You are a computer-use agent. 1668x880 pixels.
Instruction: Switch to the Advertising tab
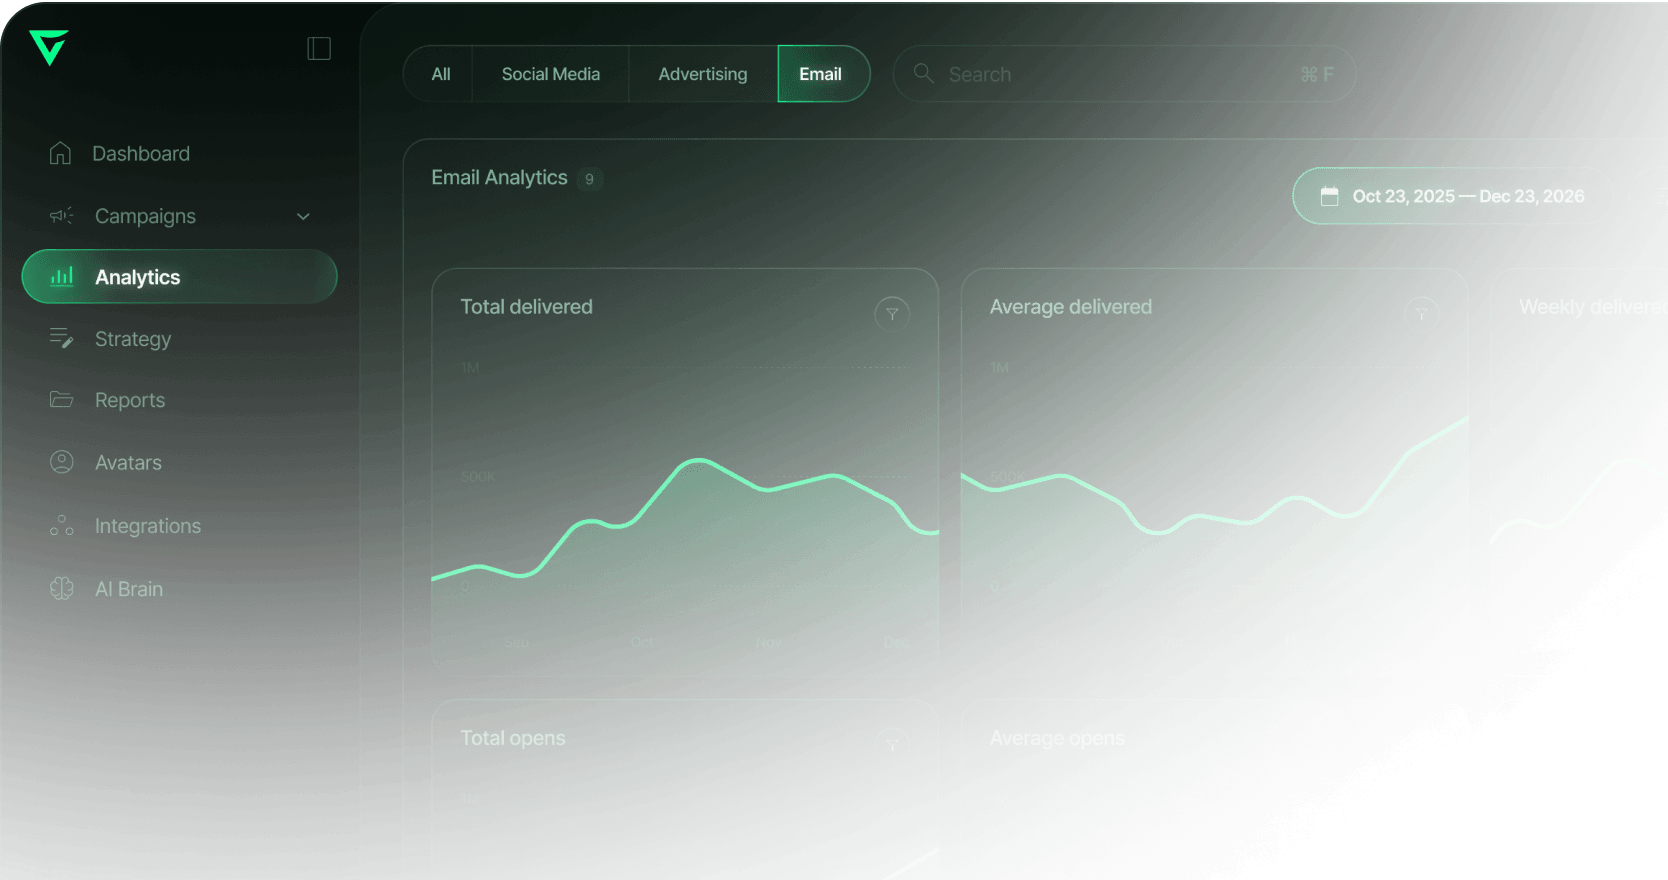click(703, 74)
